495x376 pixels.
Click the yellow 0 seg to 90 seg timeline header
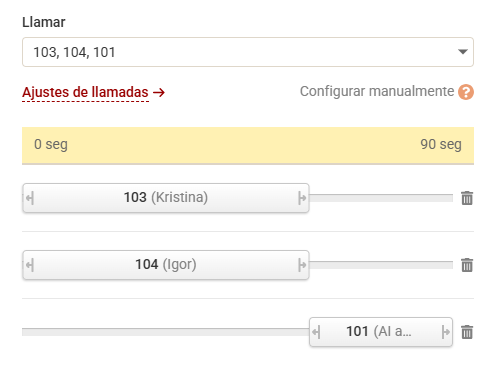click(x=248, y=145)
